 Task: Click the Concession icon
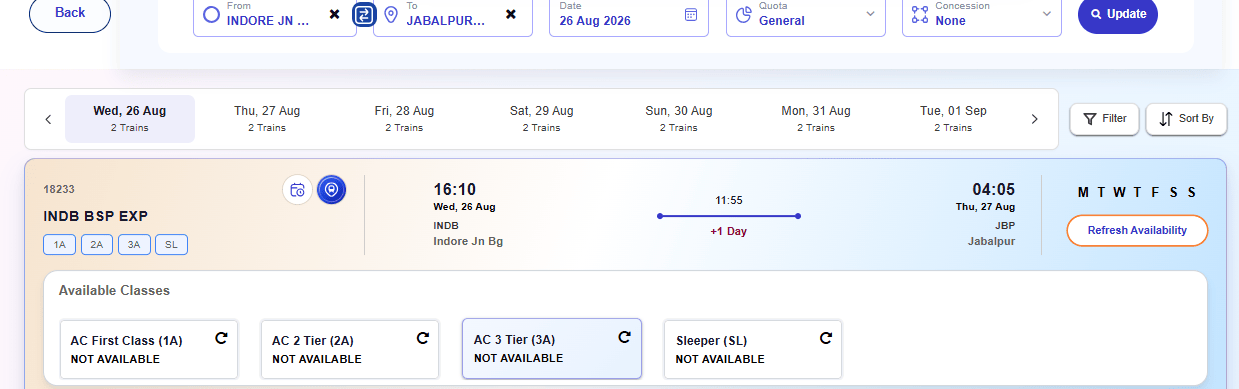[x=919, y=14]
